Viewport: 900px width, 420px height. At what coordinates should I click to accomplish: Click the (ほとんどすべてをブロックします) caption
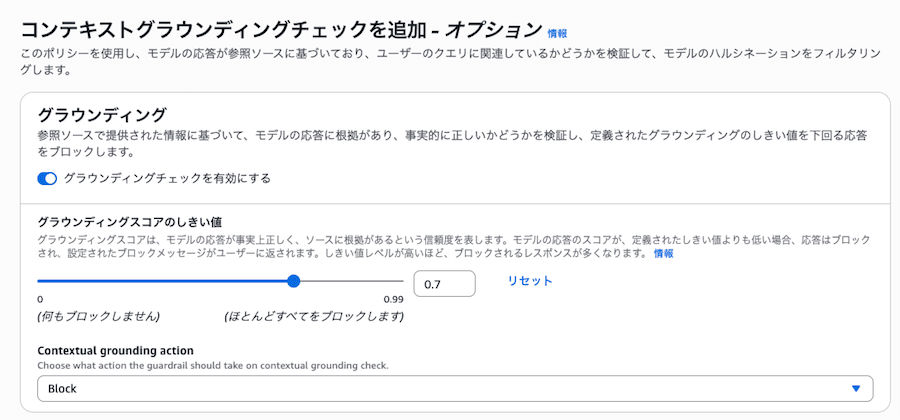(x=314, y=316)
